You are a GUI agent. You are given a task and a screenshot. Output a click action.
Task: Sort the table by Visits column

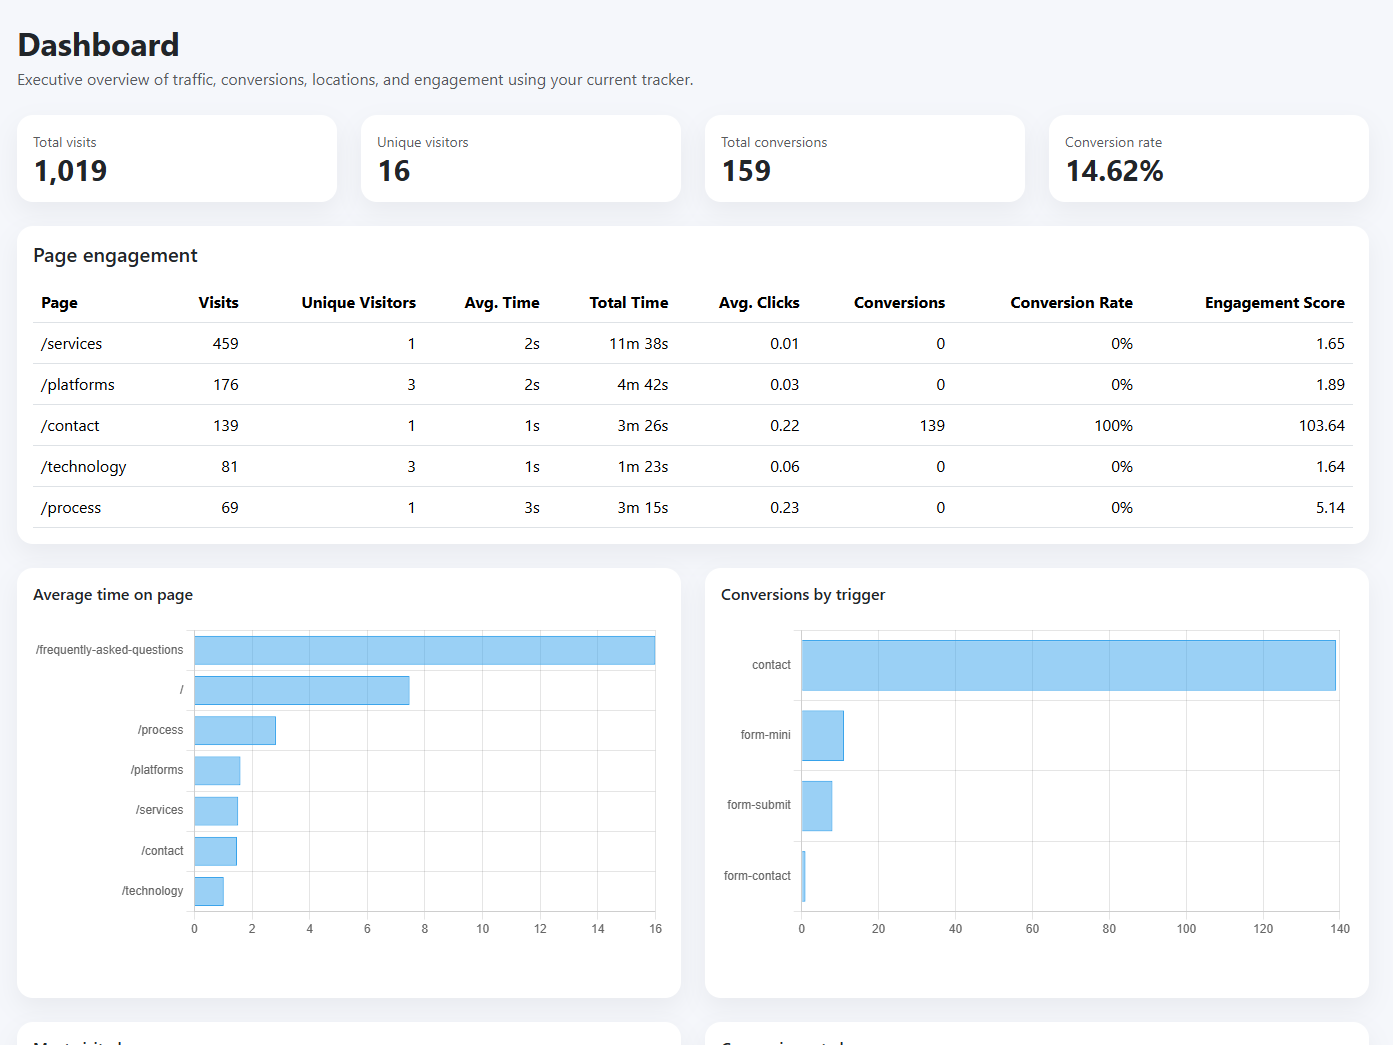pos(218,302)
